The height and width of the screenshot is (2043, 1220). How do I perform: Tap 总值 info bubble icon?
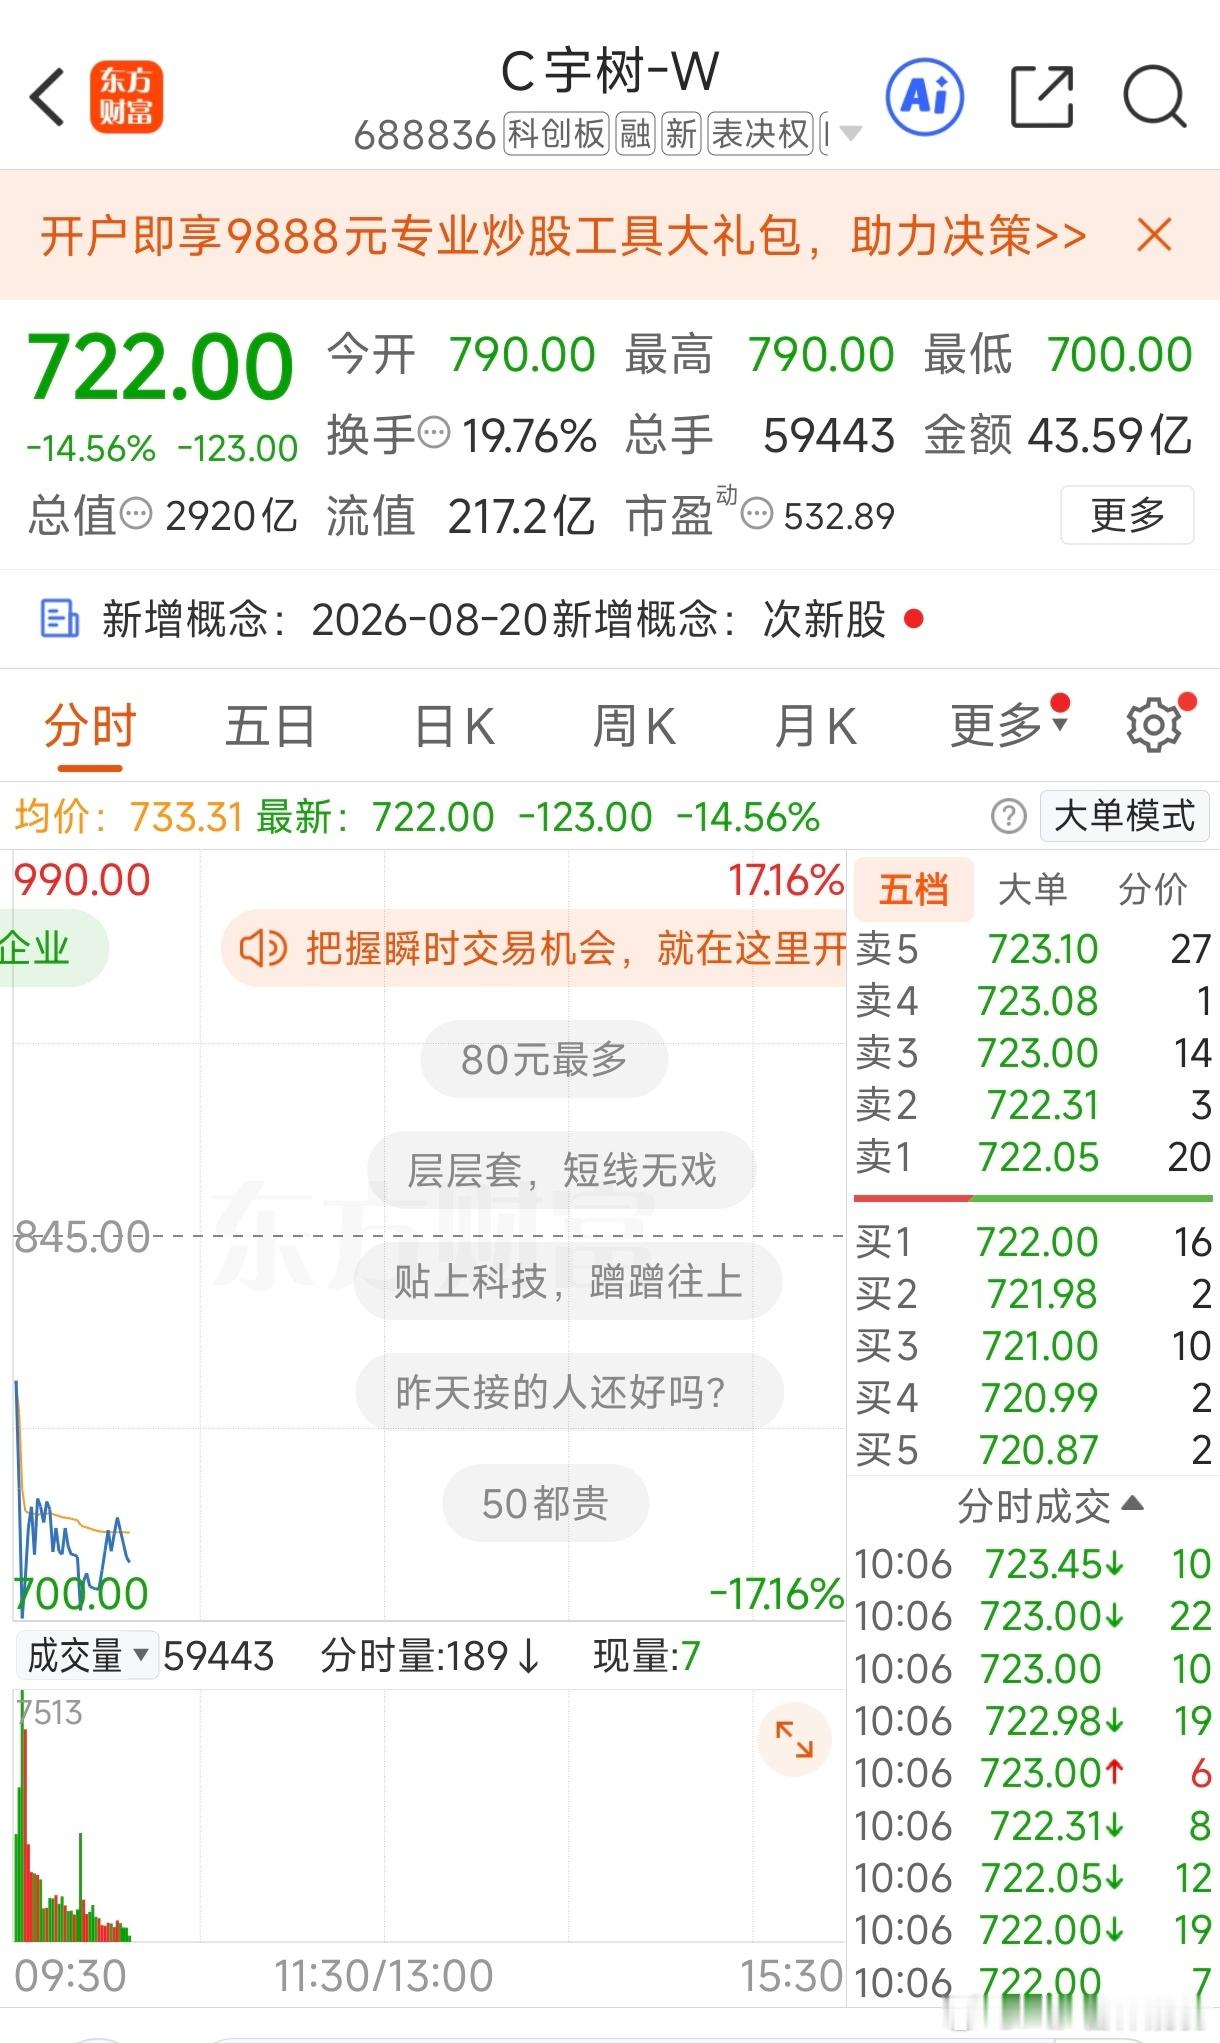136,514
